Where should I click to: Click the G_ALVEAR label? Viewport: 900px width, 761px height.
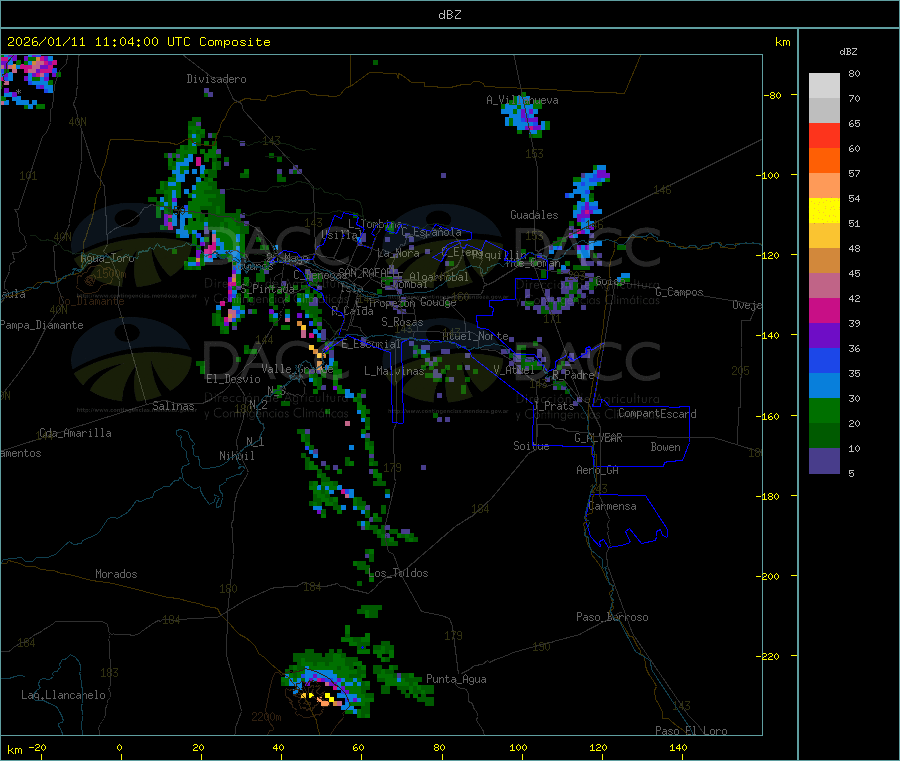point(598,438)
